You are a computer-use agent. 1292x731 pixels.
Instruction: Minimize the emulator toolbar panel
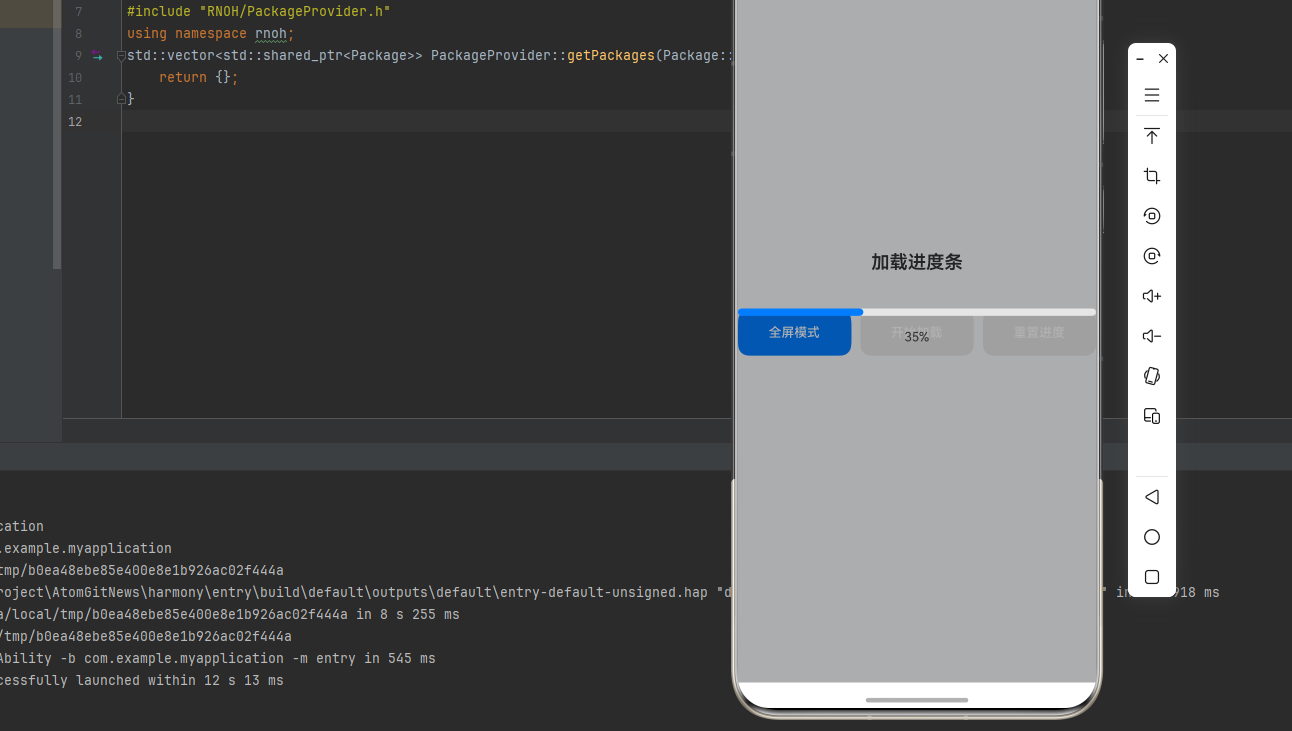pyautogui.click(x=1140, y=59)
